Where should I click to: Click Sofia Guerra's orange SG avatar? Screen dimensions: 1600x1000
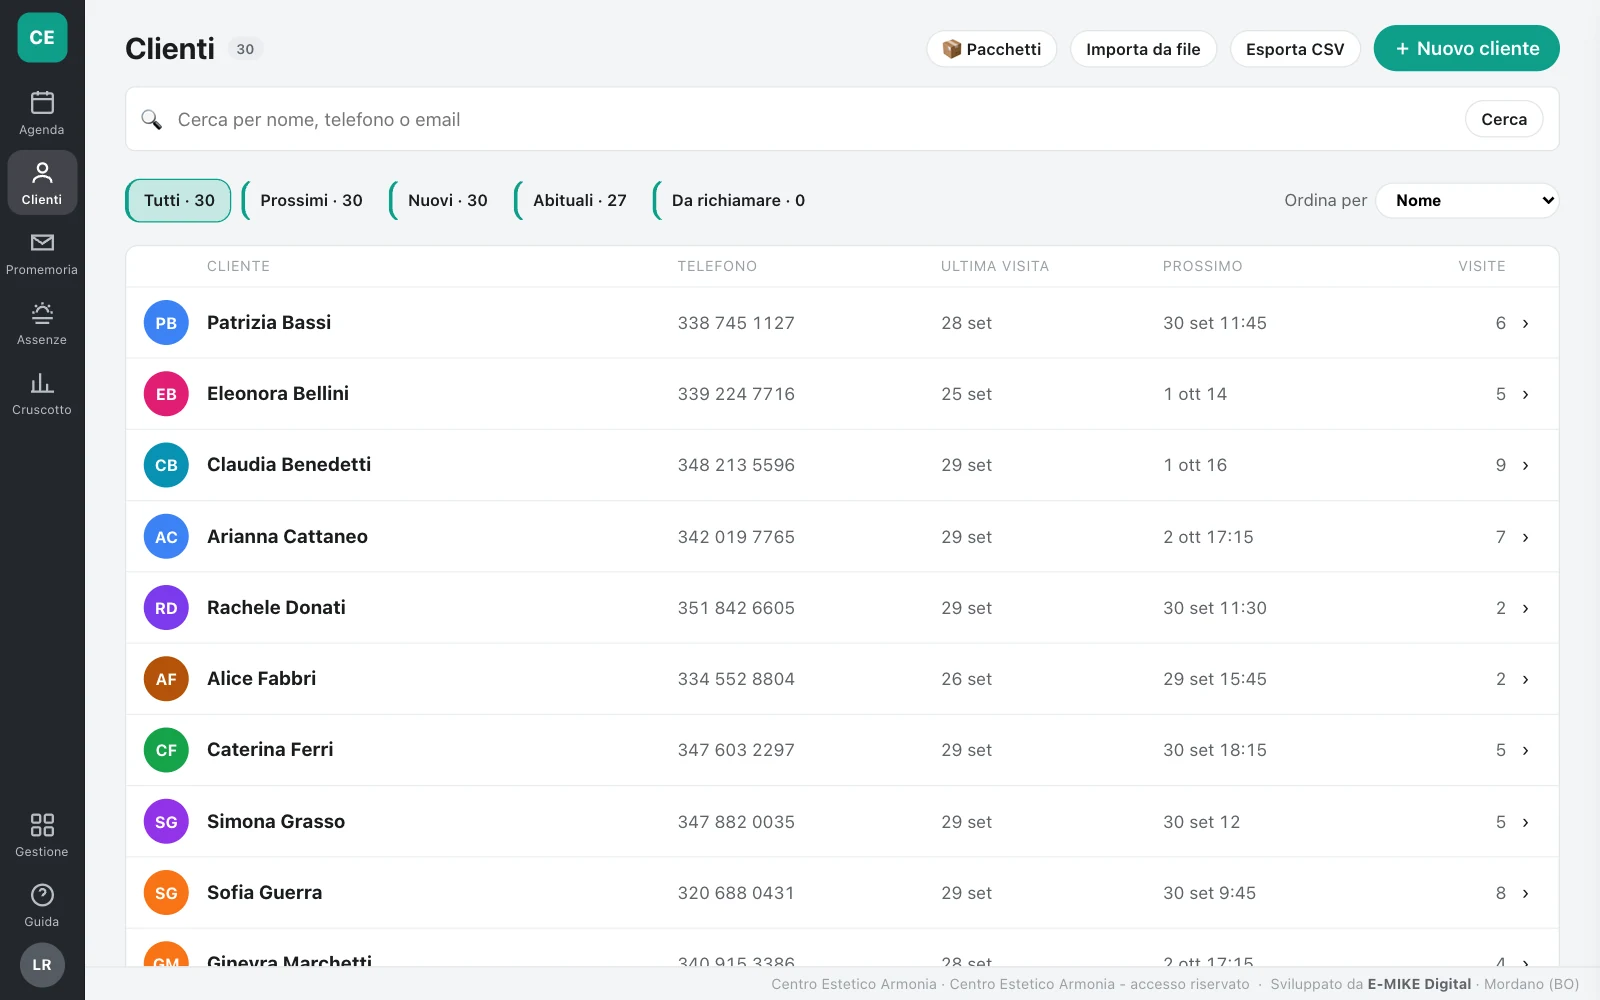166,893
